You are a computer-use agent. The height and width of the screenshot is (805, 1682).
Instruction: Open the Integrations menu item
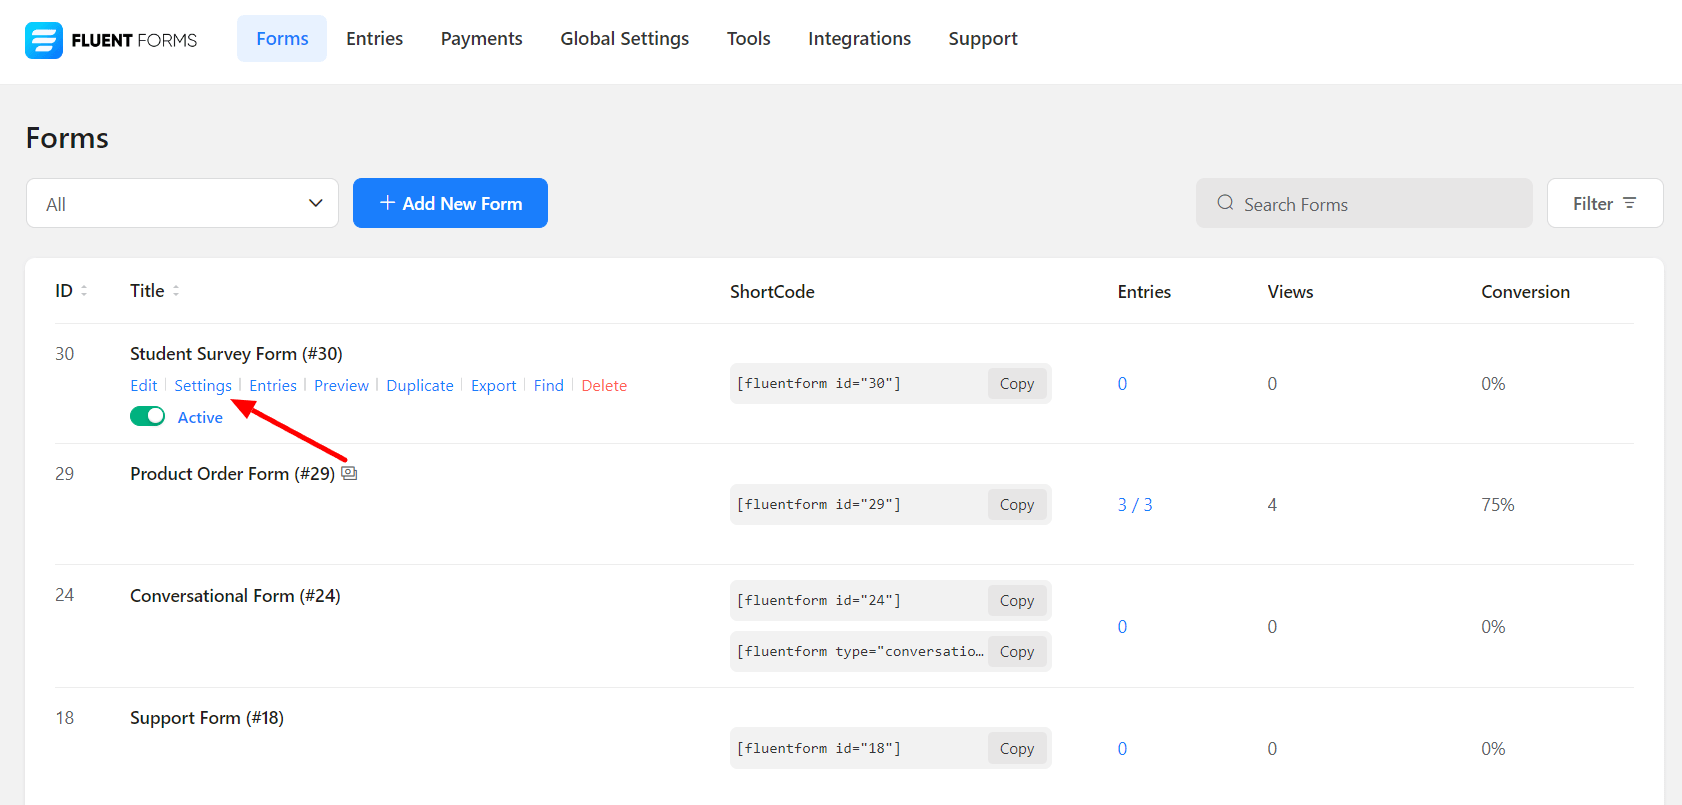pos(859,39)
